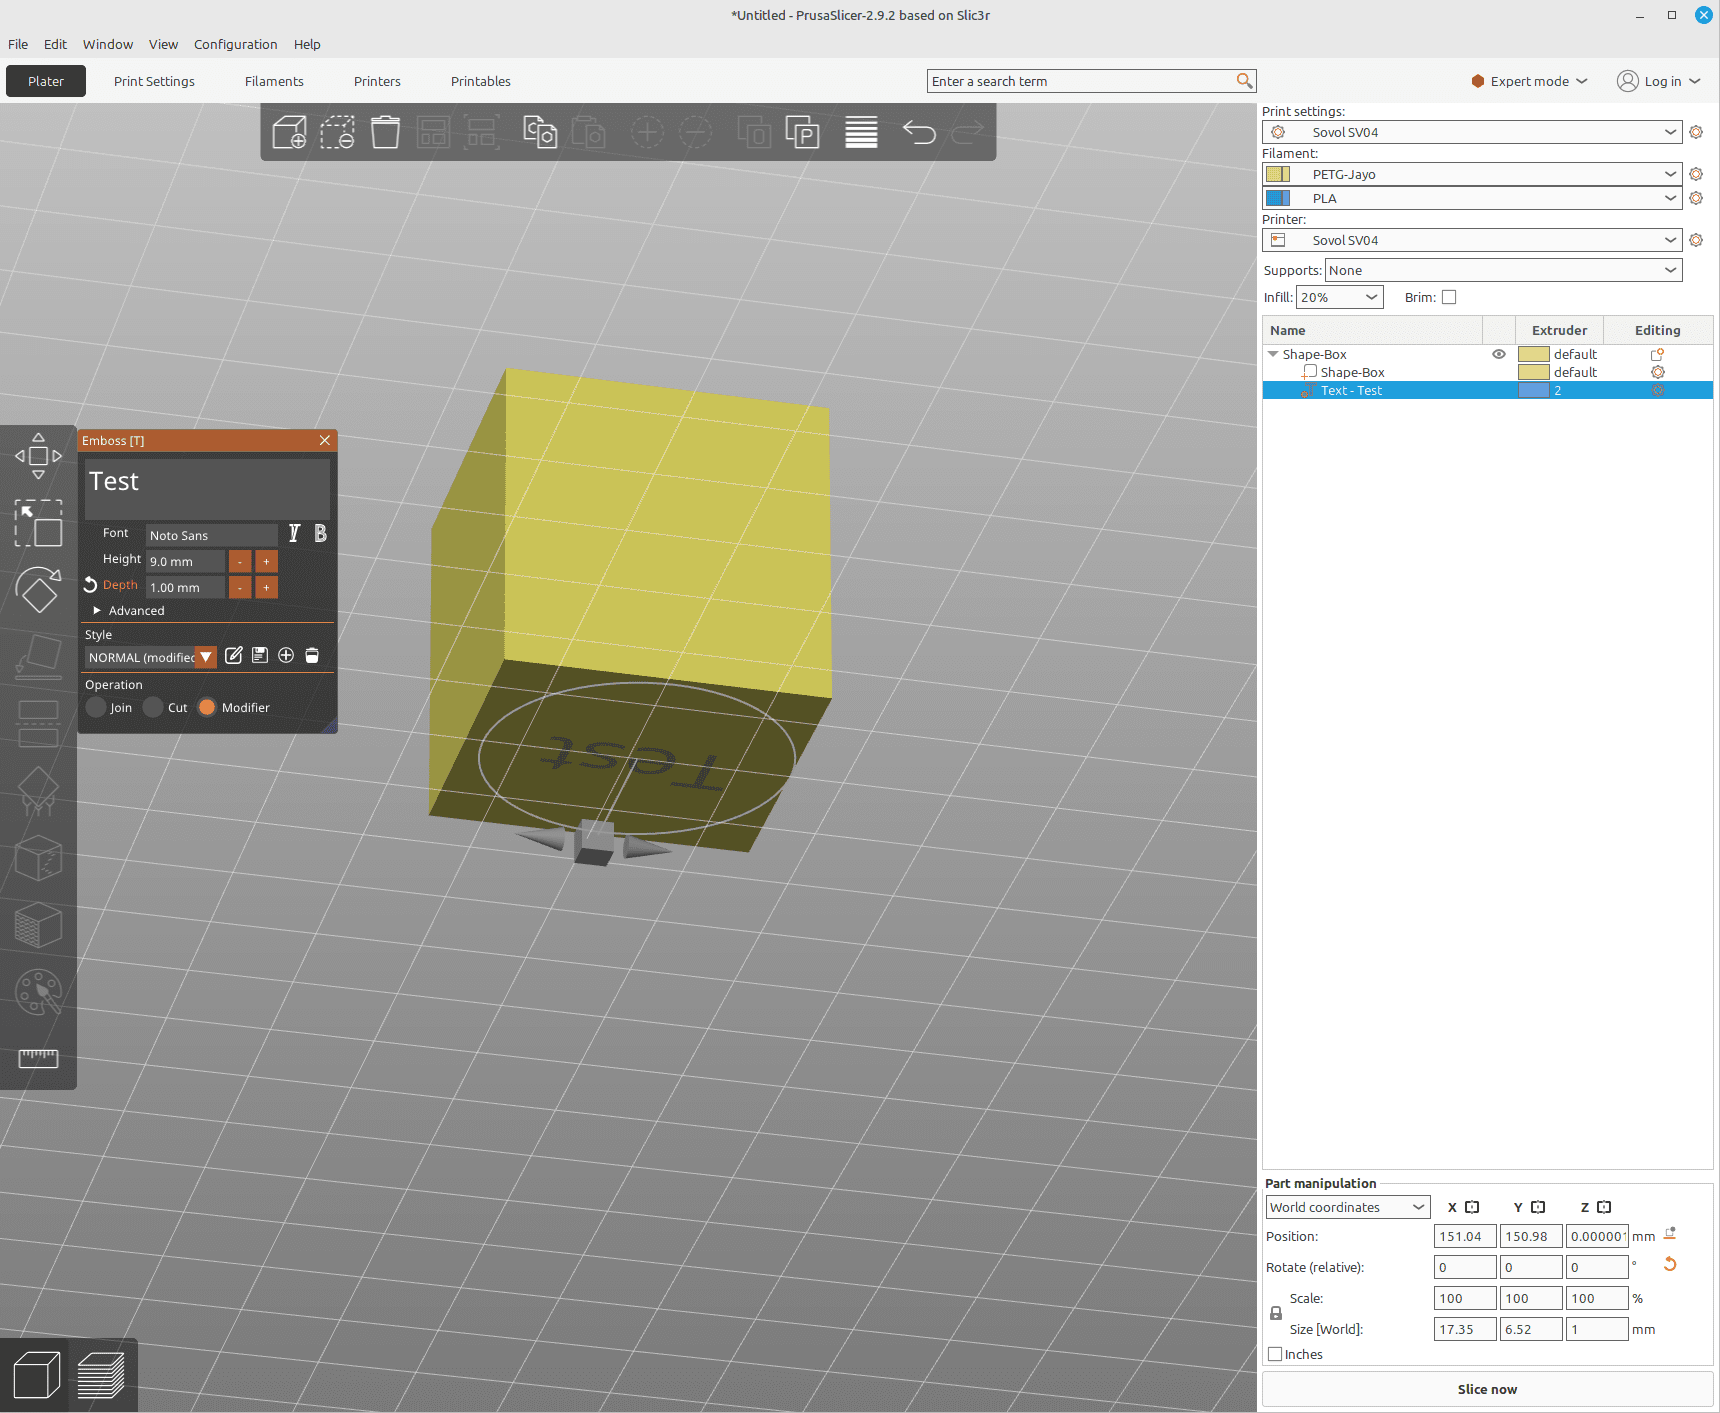Screen dimensions: 1720x1413
Task: Open the Edit menu
Action: 55,44
